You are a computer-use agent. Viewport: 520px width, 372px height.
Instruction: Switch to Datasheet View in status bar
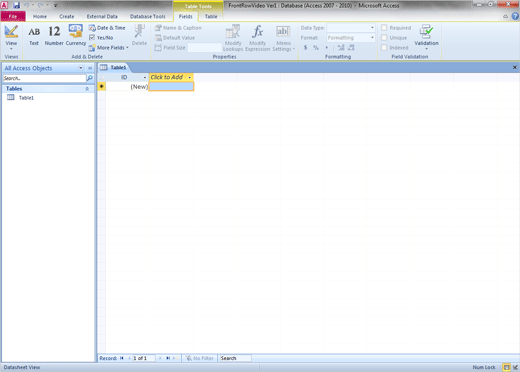click(507, 367)
